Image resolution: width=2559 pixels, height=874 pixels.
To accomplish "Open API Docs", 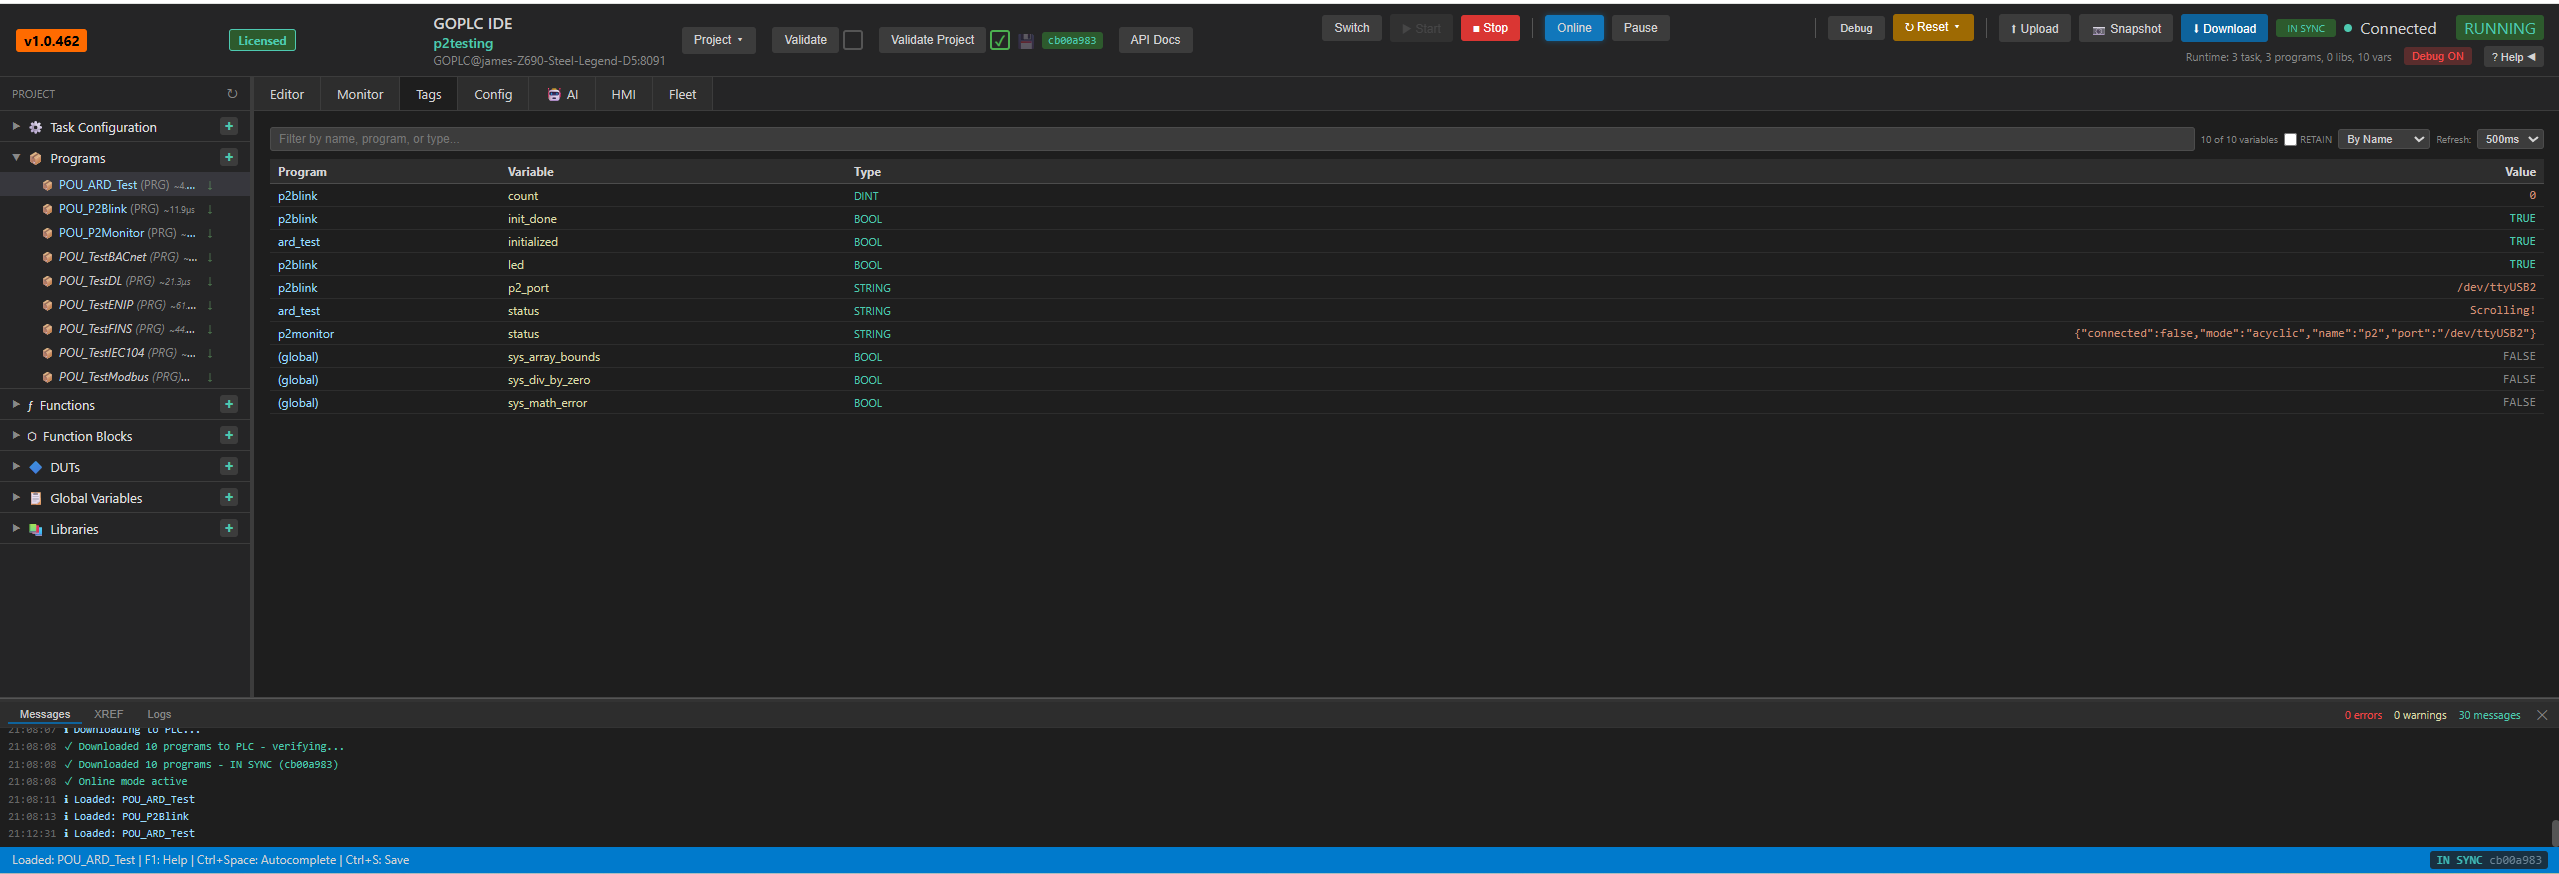I will tap(1155, 40).
